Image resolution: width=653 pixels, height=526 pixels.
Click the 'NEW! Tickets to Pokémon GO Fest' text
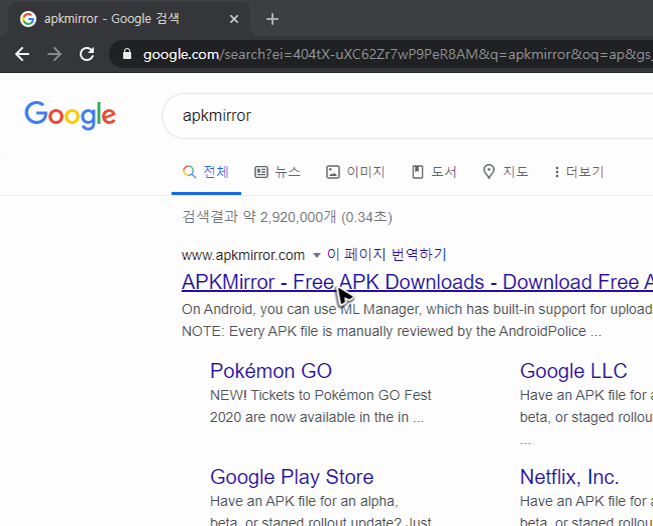(321, 395)
